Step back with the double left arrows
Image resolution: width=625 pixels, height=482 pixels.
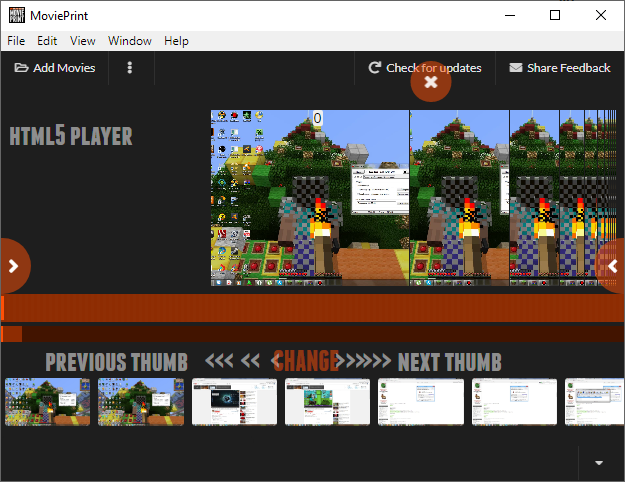click(x=250, y=361)
